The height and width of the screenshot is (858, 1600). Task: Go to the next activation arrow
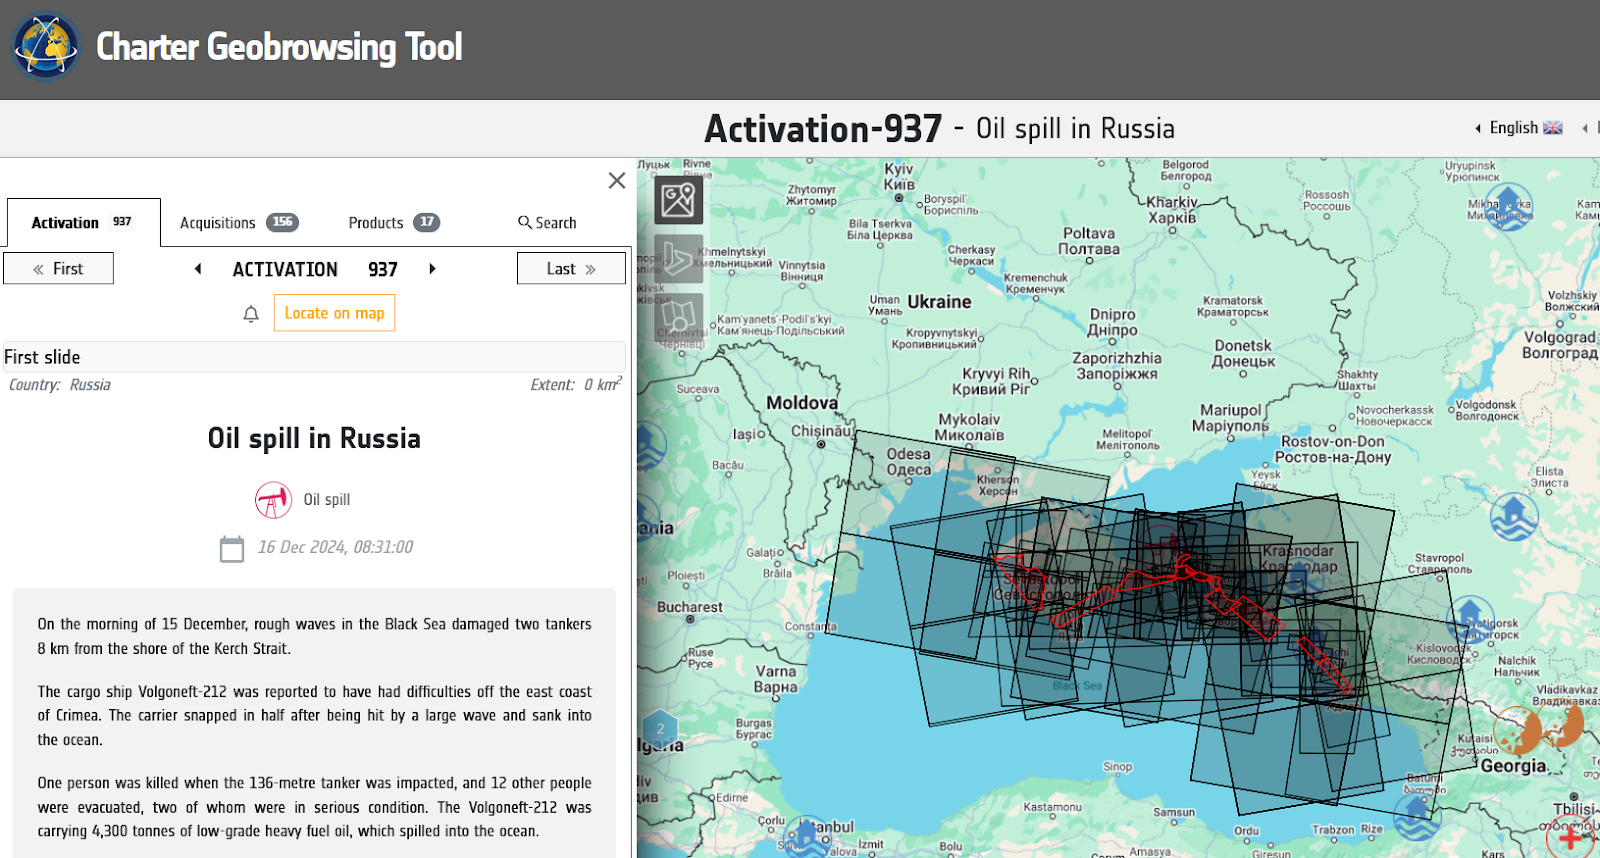(432, 269)
